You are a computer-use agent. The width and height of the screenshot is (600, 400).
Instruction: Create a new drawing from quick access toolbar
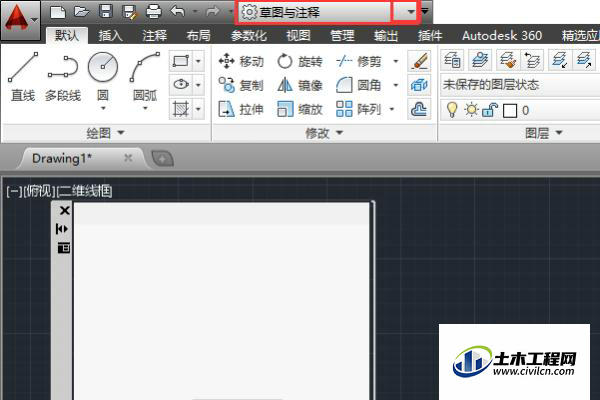58,12
